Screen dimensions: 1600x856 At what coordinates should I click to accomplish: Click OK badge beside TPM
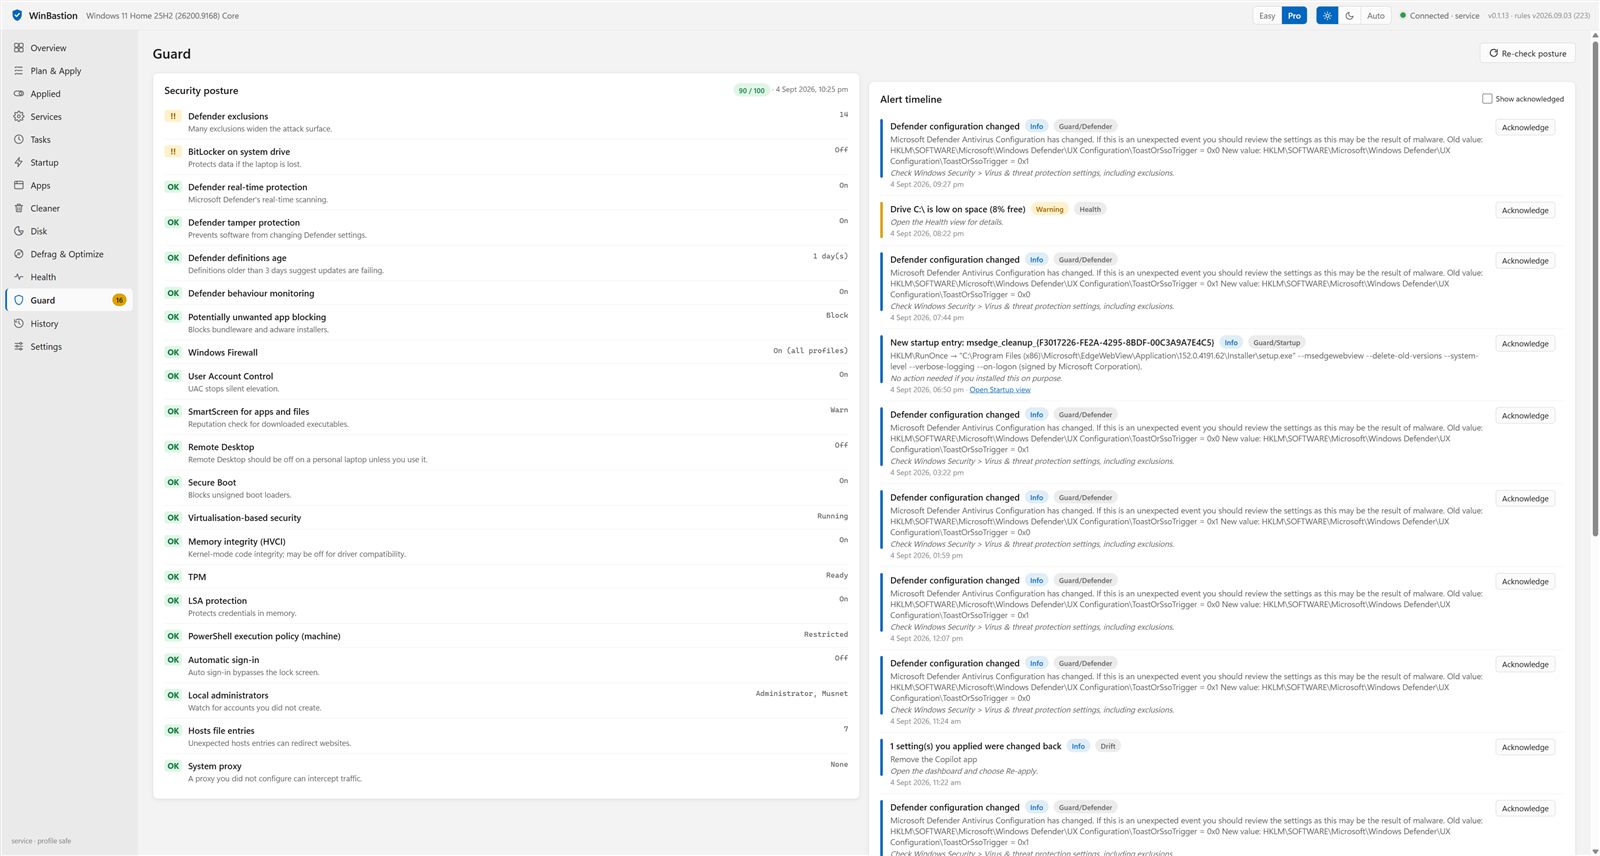click(173, 577)
